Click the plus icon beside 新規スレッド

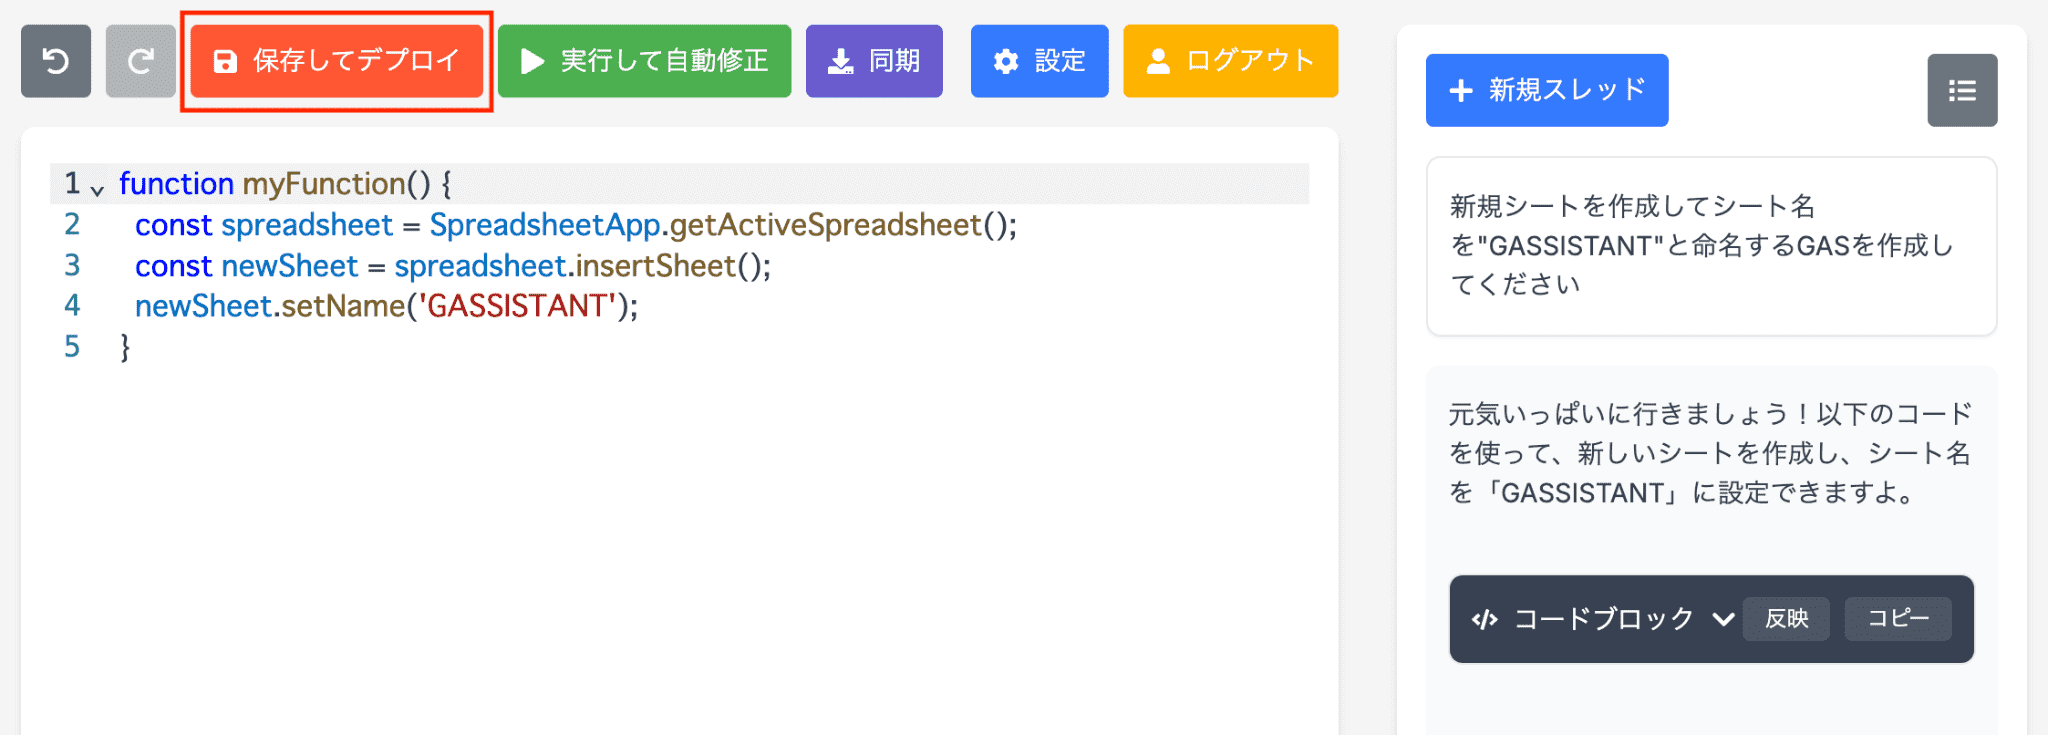pos(1461,90)
